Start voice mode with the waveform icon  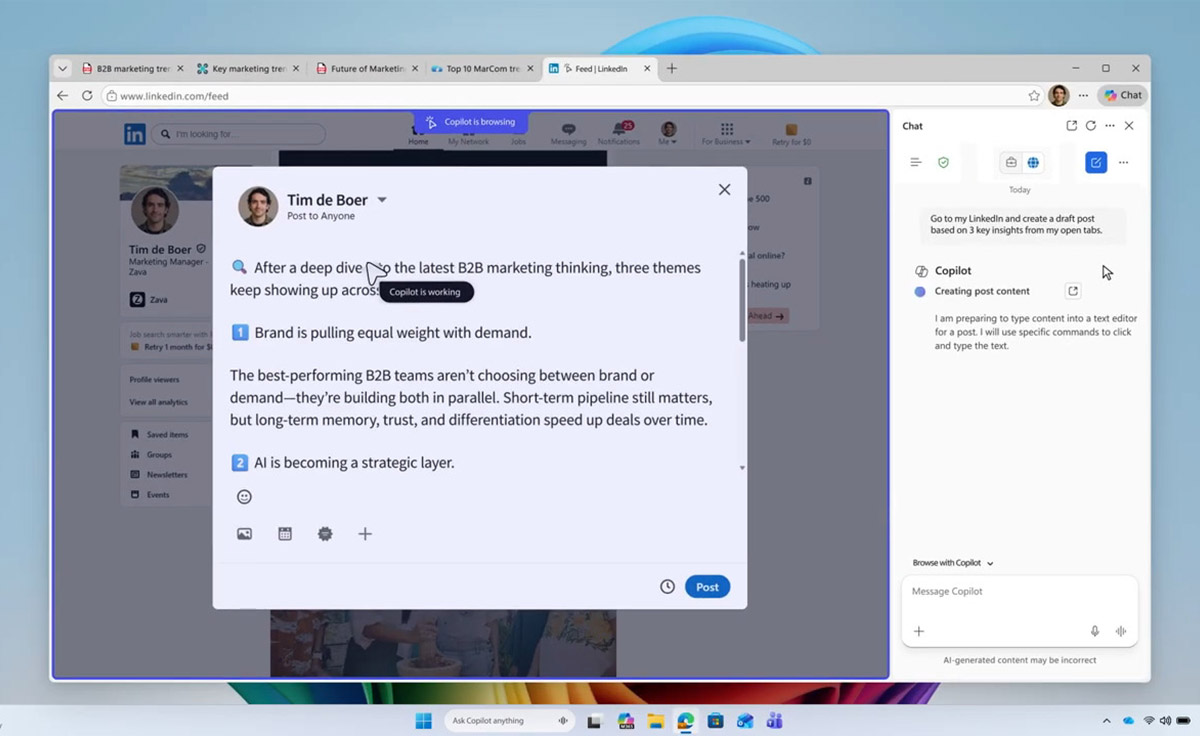1121,631
